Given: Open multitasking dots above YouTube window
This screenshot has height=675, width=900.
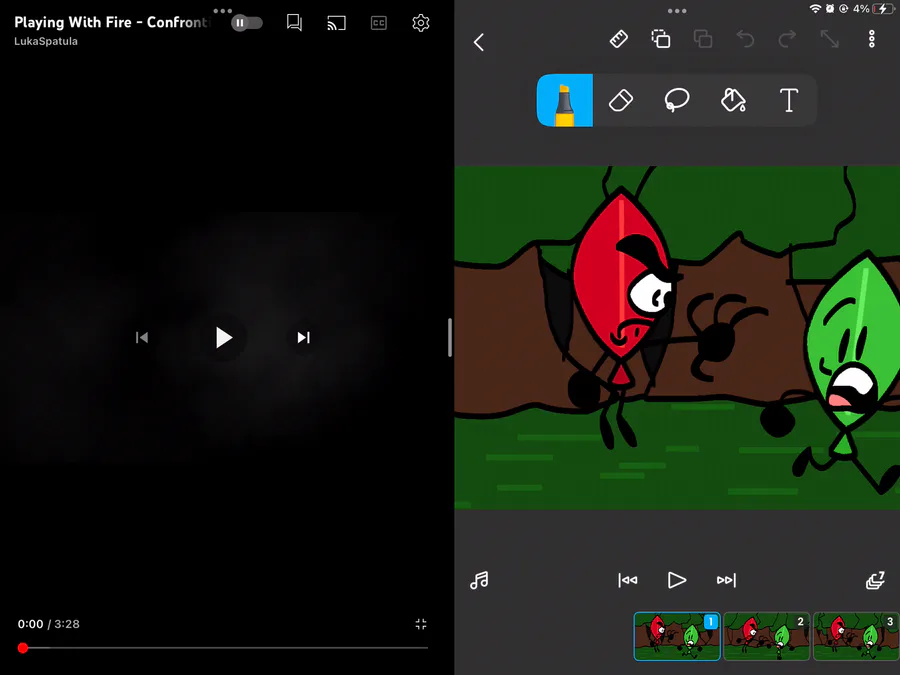Looking at the screenshot, I should coord(223,11).
